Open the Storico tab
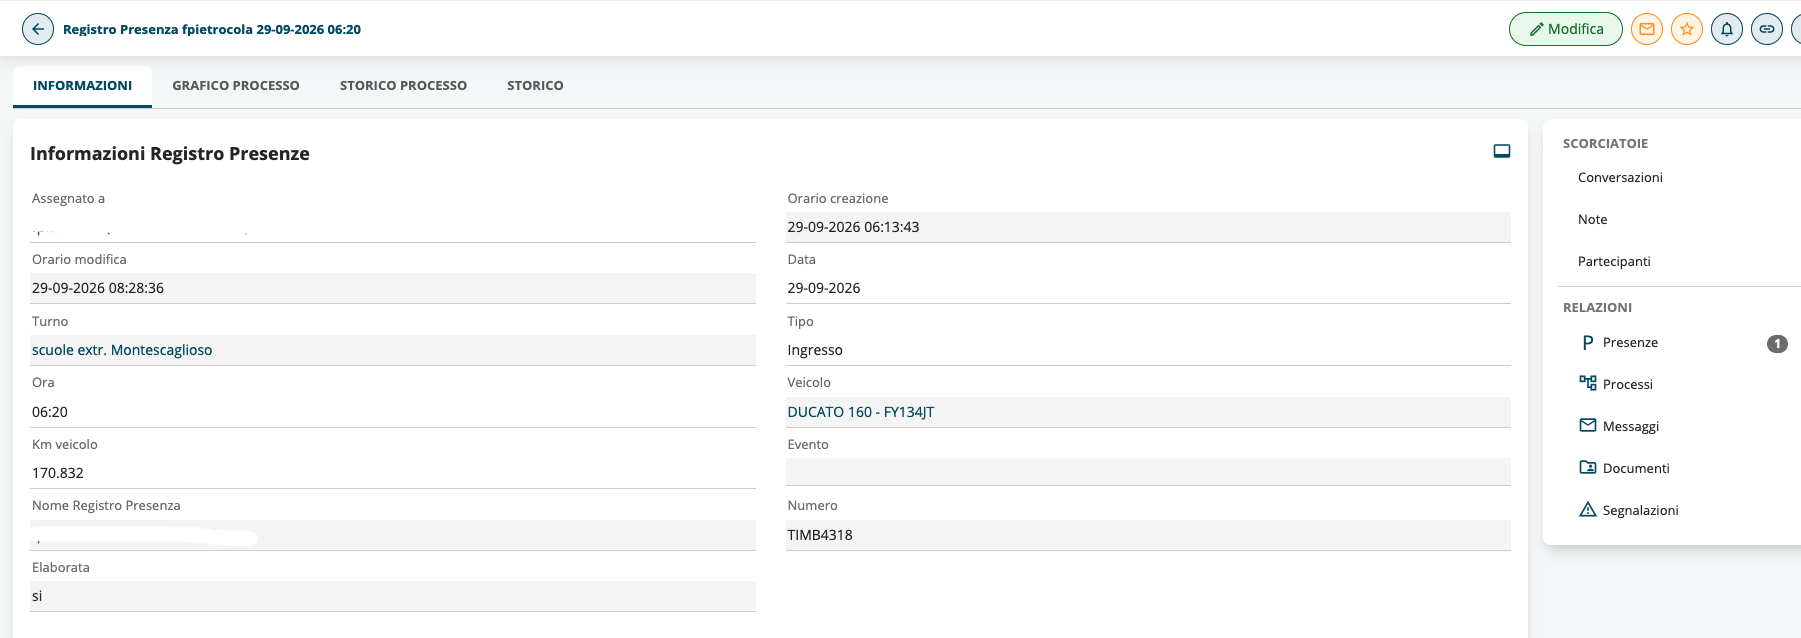 coord(535,86)
